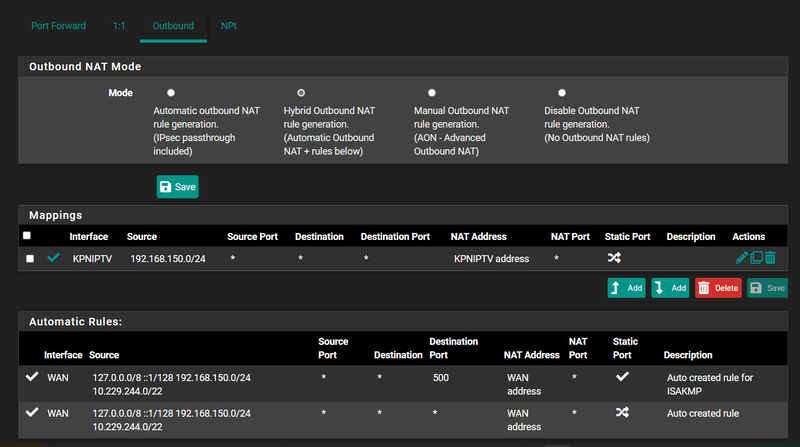Image resolution: width=800 pixels, height=447 pixels.
Task: Switch to the 1:1 NAT tab
Action: [120, 25]
